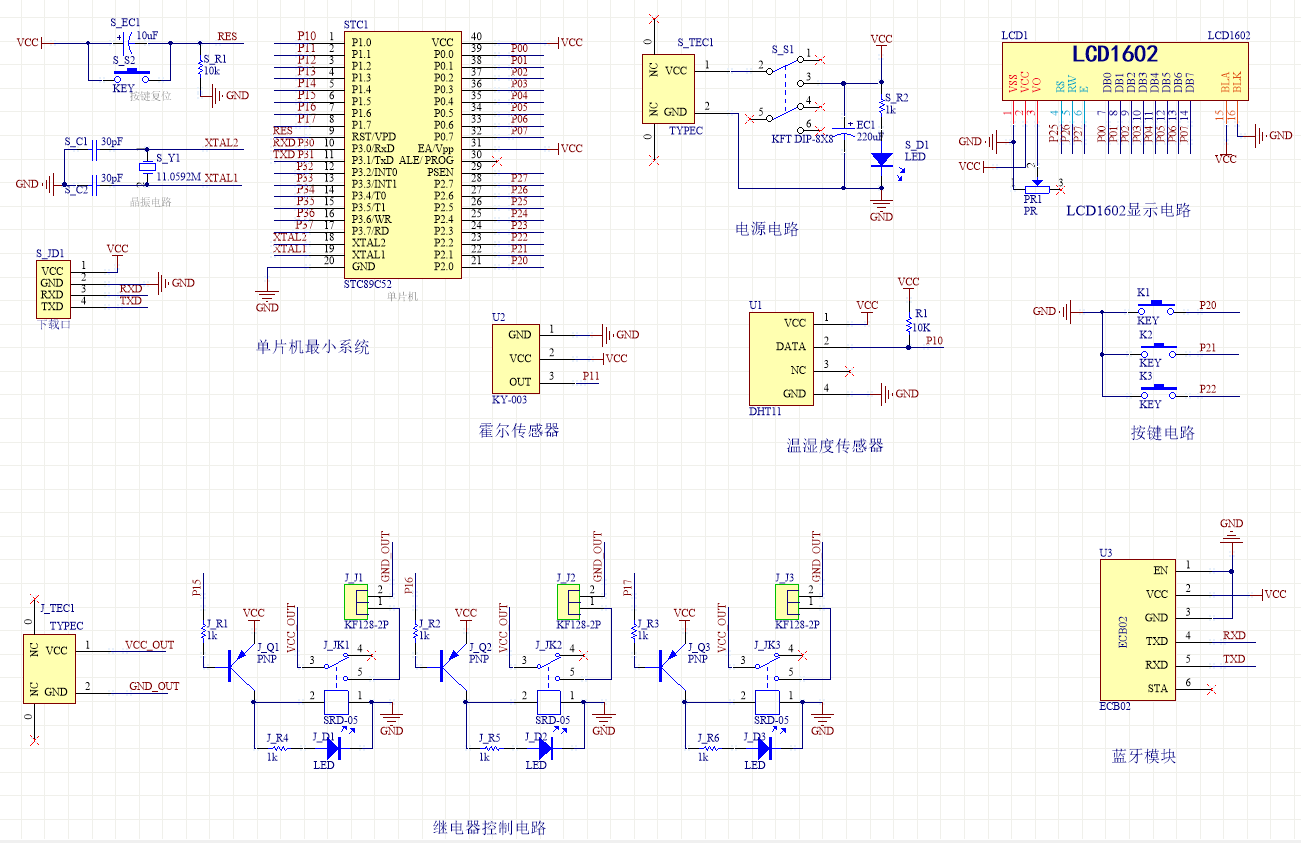Click the 电源电路 label text
1301x843 pixels.
coord(767,229)
